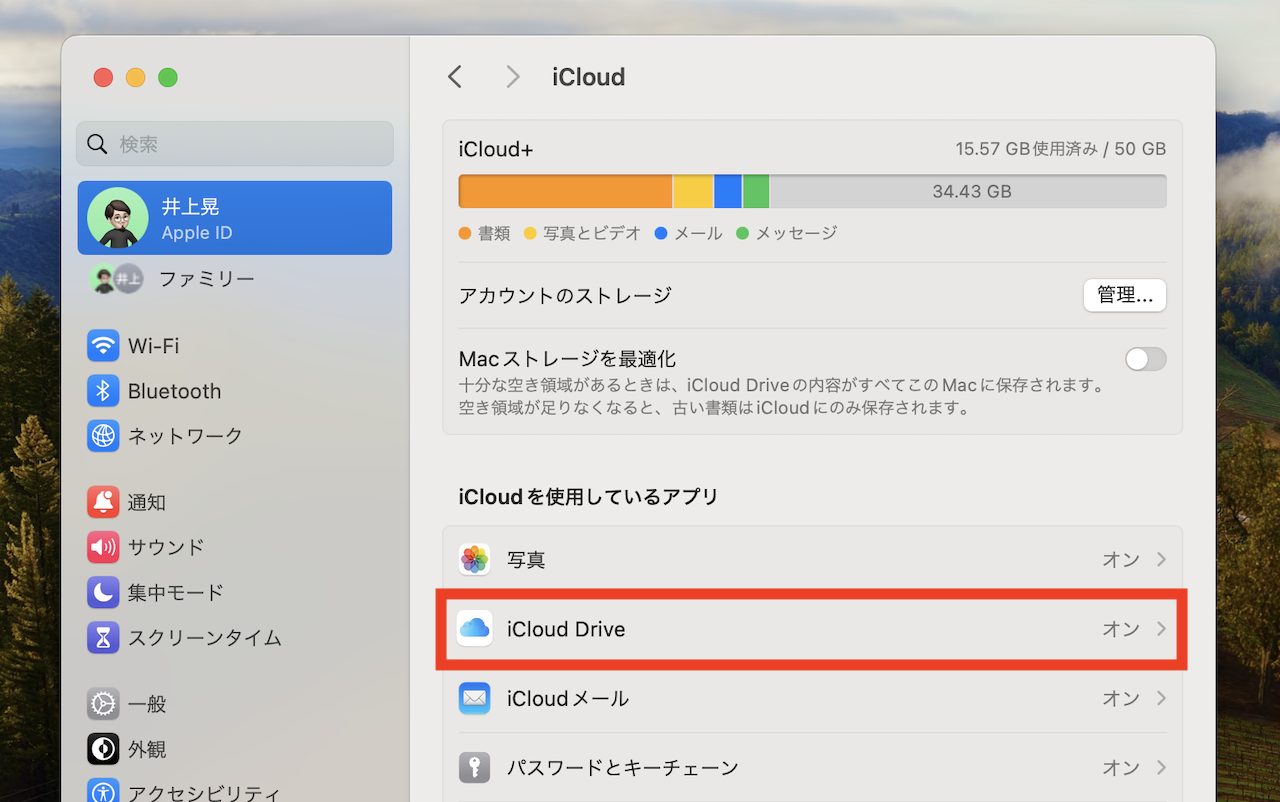Image resolution: width=1280 pixels, height=802 pixels.
Task: Open iCloud Drive settings row
Action: (x=812, y=629)
